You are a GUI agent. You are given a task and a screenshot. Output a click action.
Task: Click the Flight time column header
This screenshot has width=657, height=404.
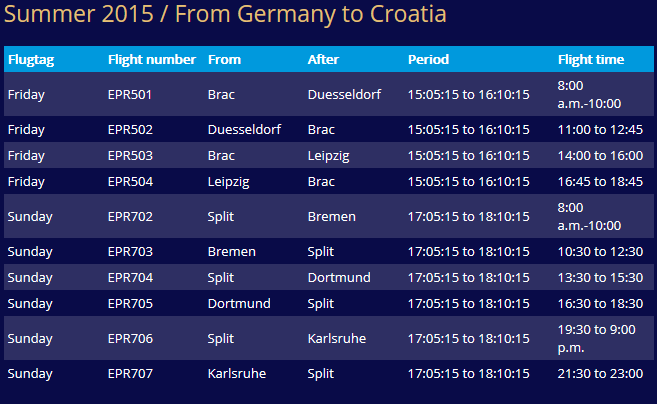coord(591,60)
